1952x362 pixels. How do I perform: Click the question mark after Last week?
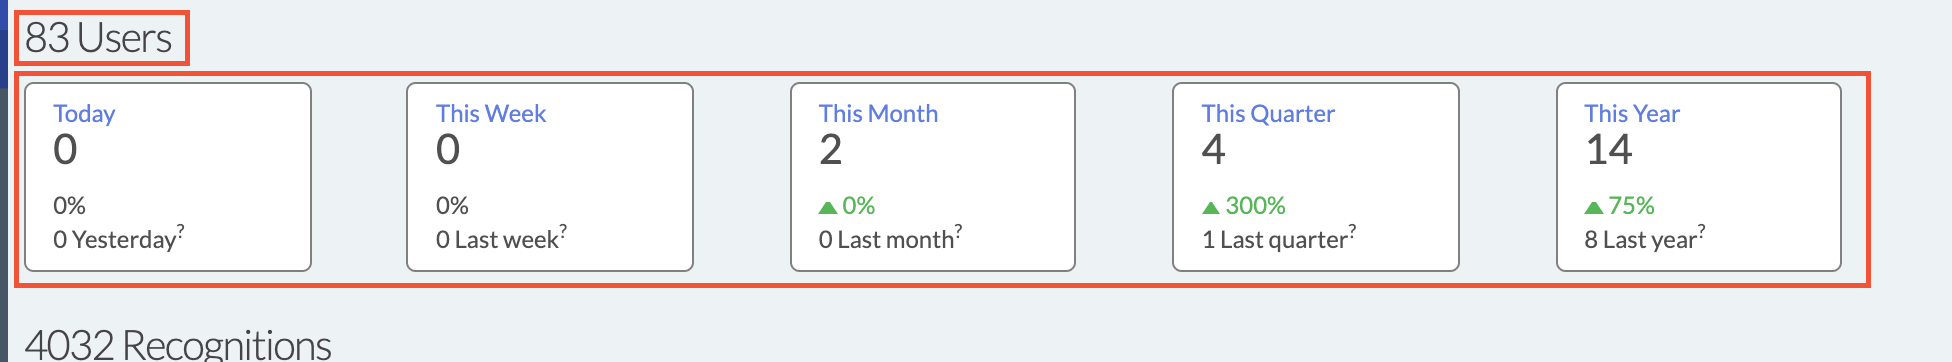pos(563,230)
